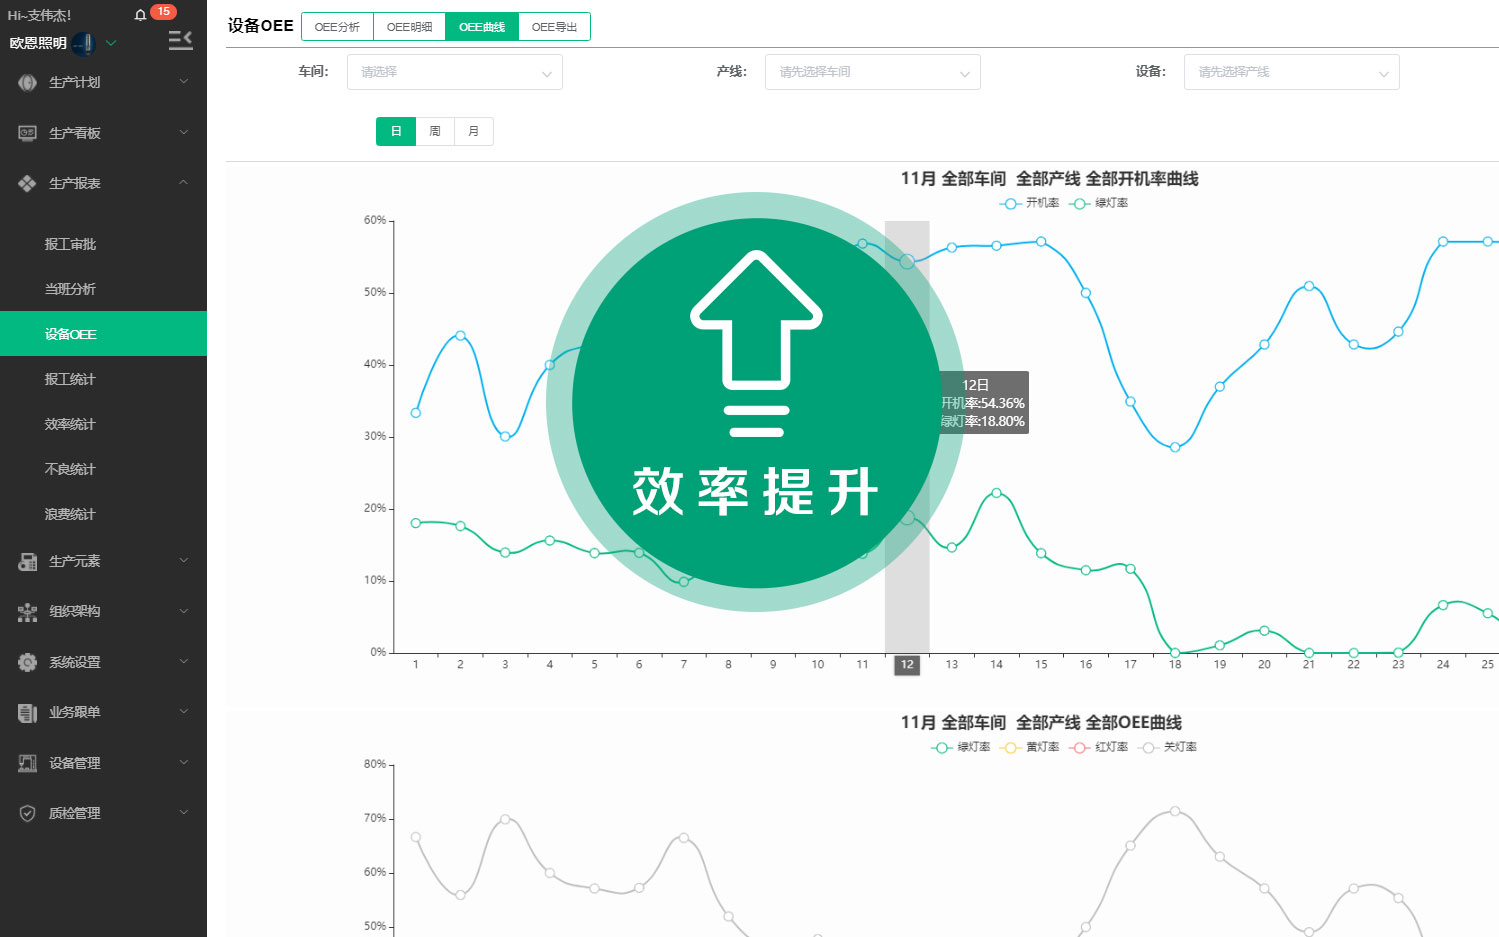
Task: Click the 设备管理 sidebar icon
Action: coord(28,762)
